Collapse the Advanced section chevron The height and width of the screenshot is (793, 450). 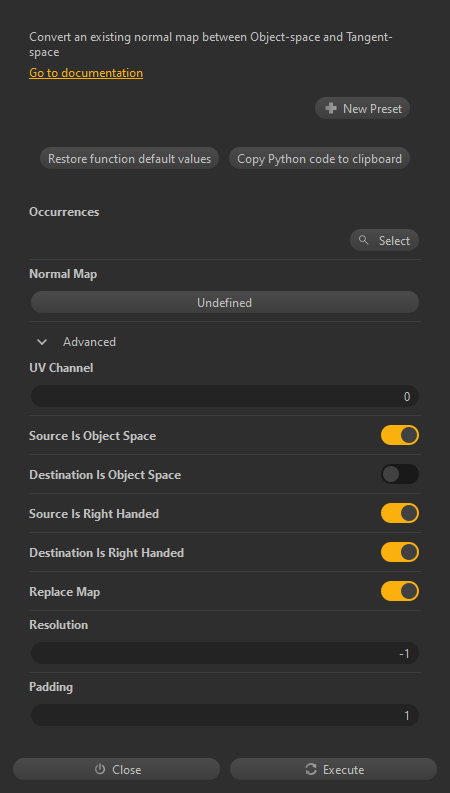click(42, 342)
